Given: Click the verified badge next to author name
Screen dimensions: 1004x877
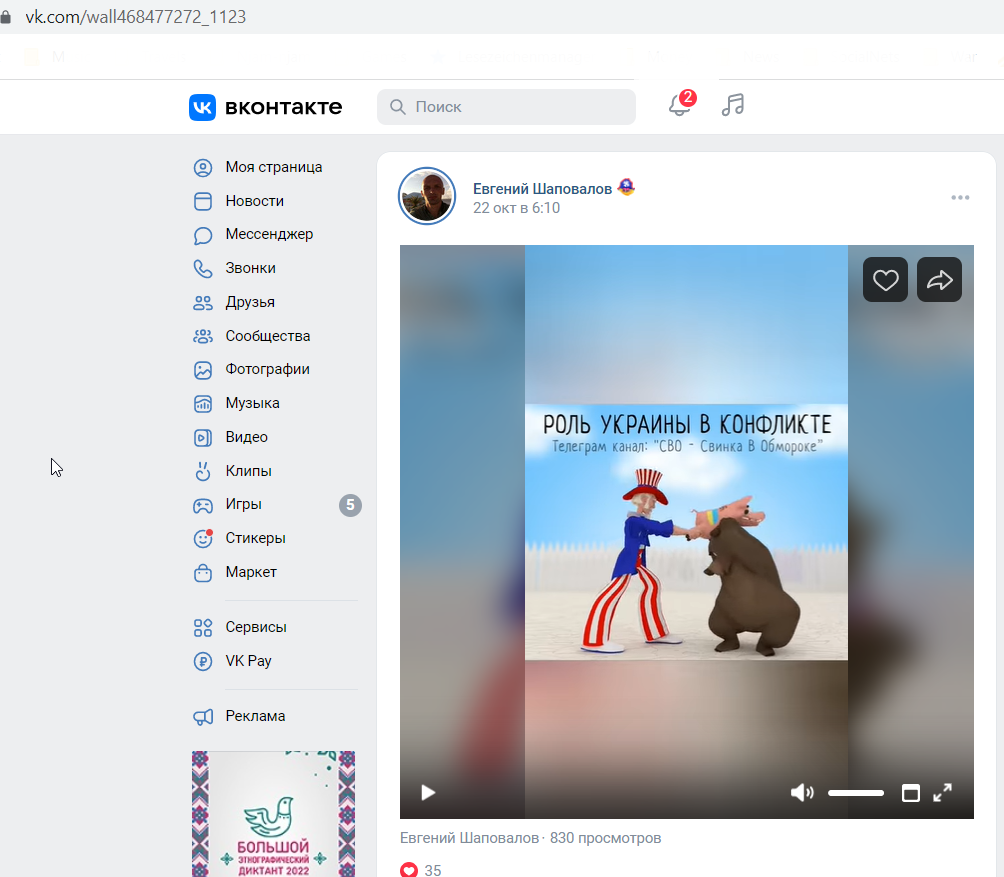Looking at the screenshot, I should (x=626, y=188).
